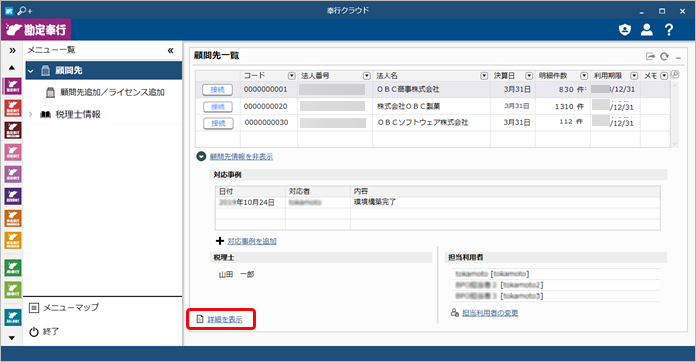The width and height of the screenshot is (696, 362).
Task: Select 税理士情報 in the menu tree
Action: (x=78, y=114)
